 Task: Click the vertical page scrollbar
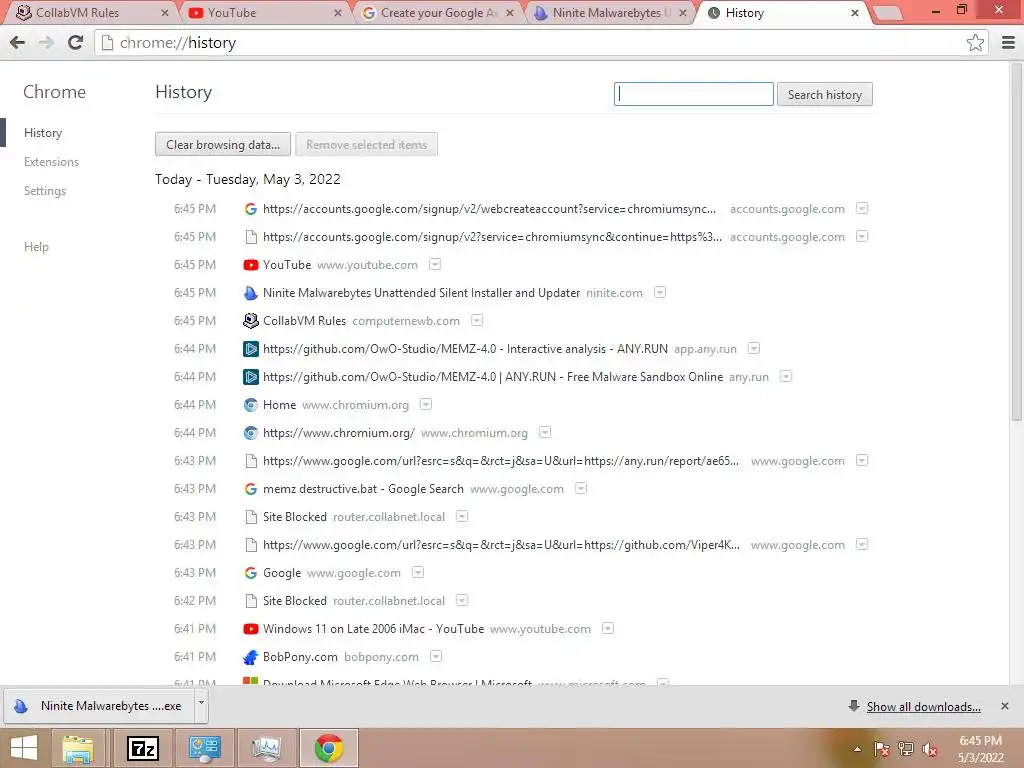(1017, 242)
